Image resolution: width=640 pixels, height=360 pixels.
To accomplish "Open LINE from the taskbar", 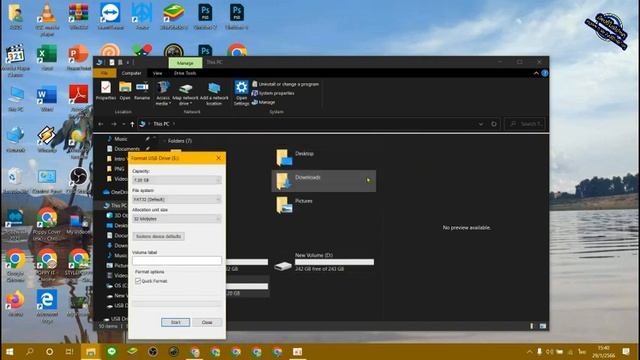I will (111, 351).
